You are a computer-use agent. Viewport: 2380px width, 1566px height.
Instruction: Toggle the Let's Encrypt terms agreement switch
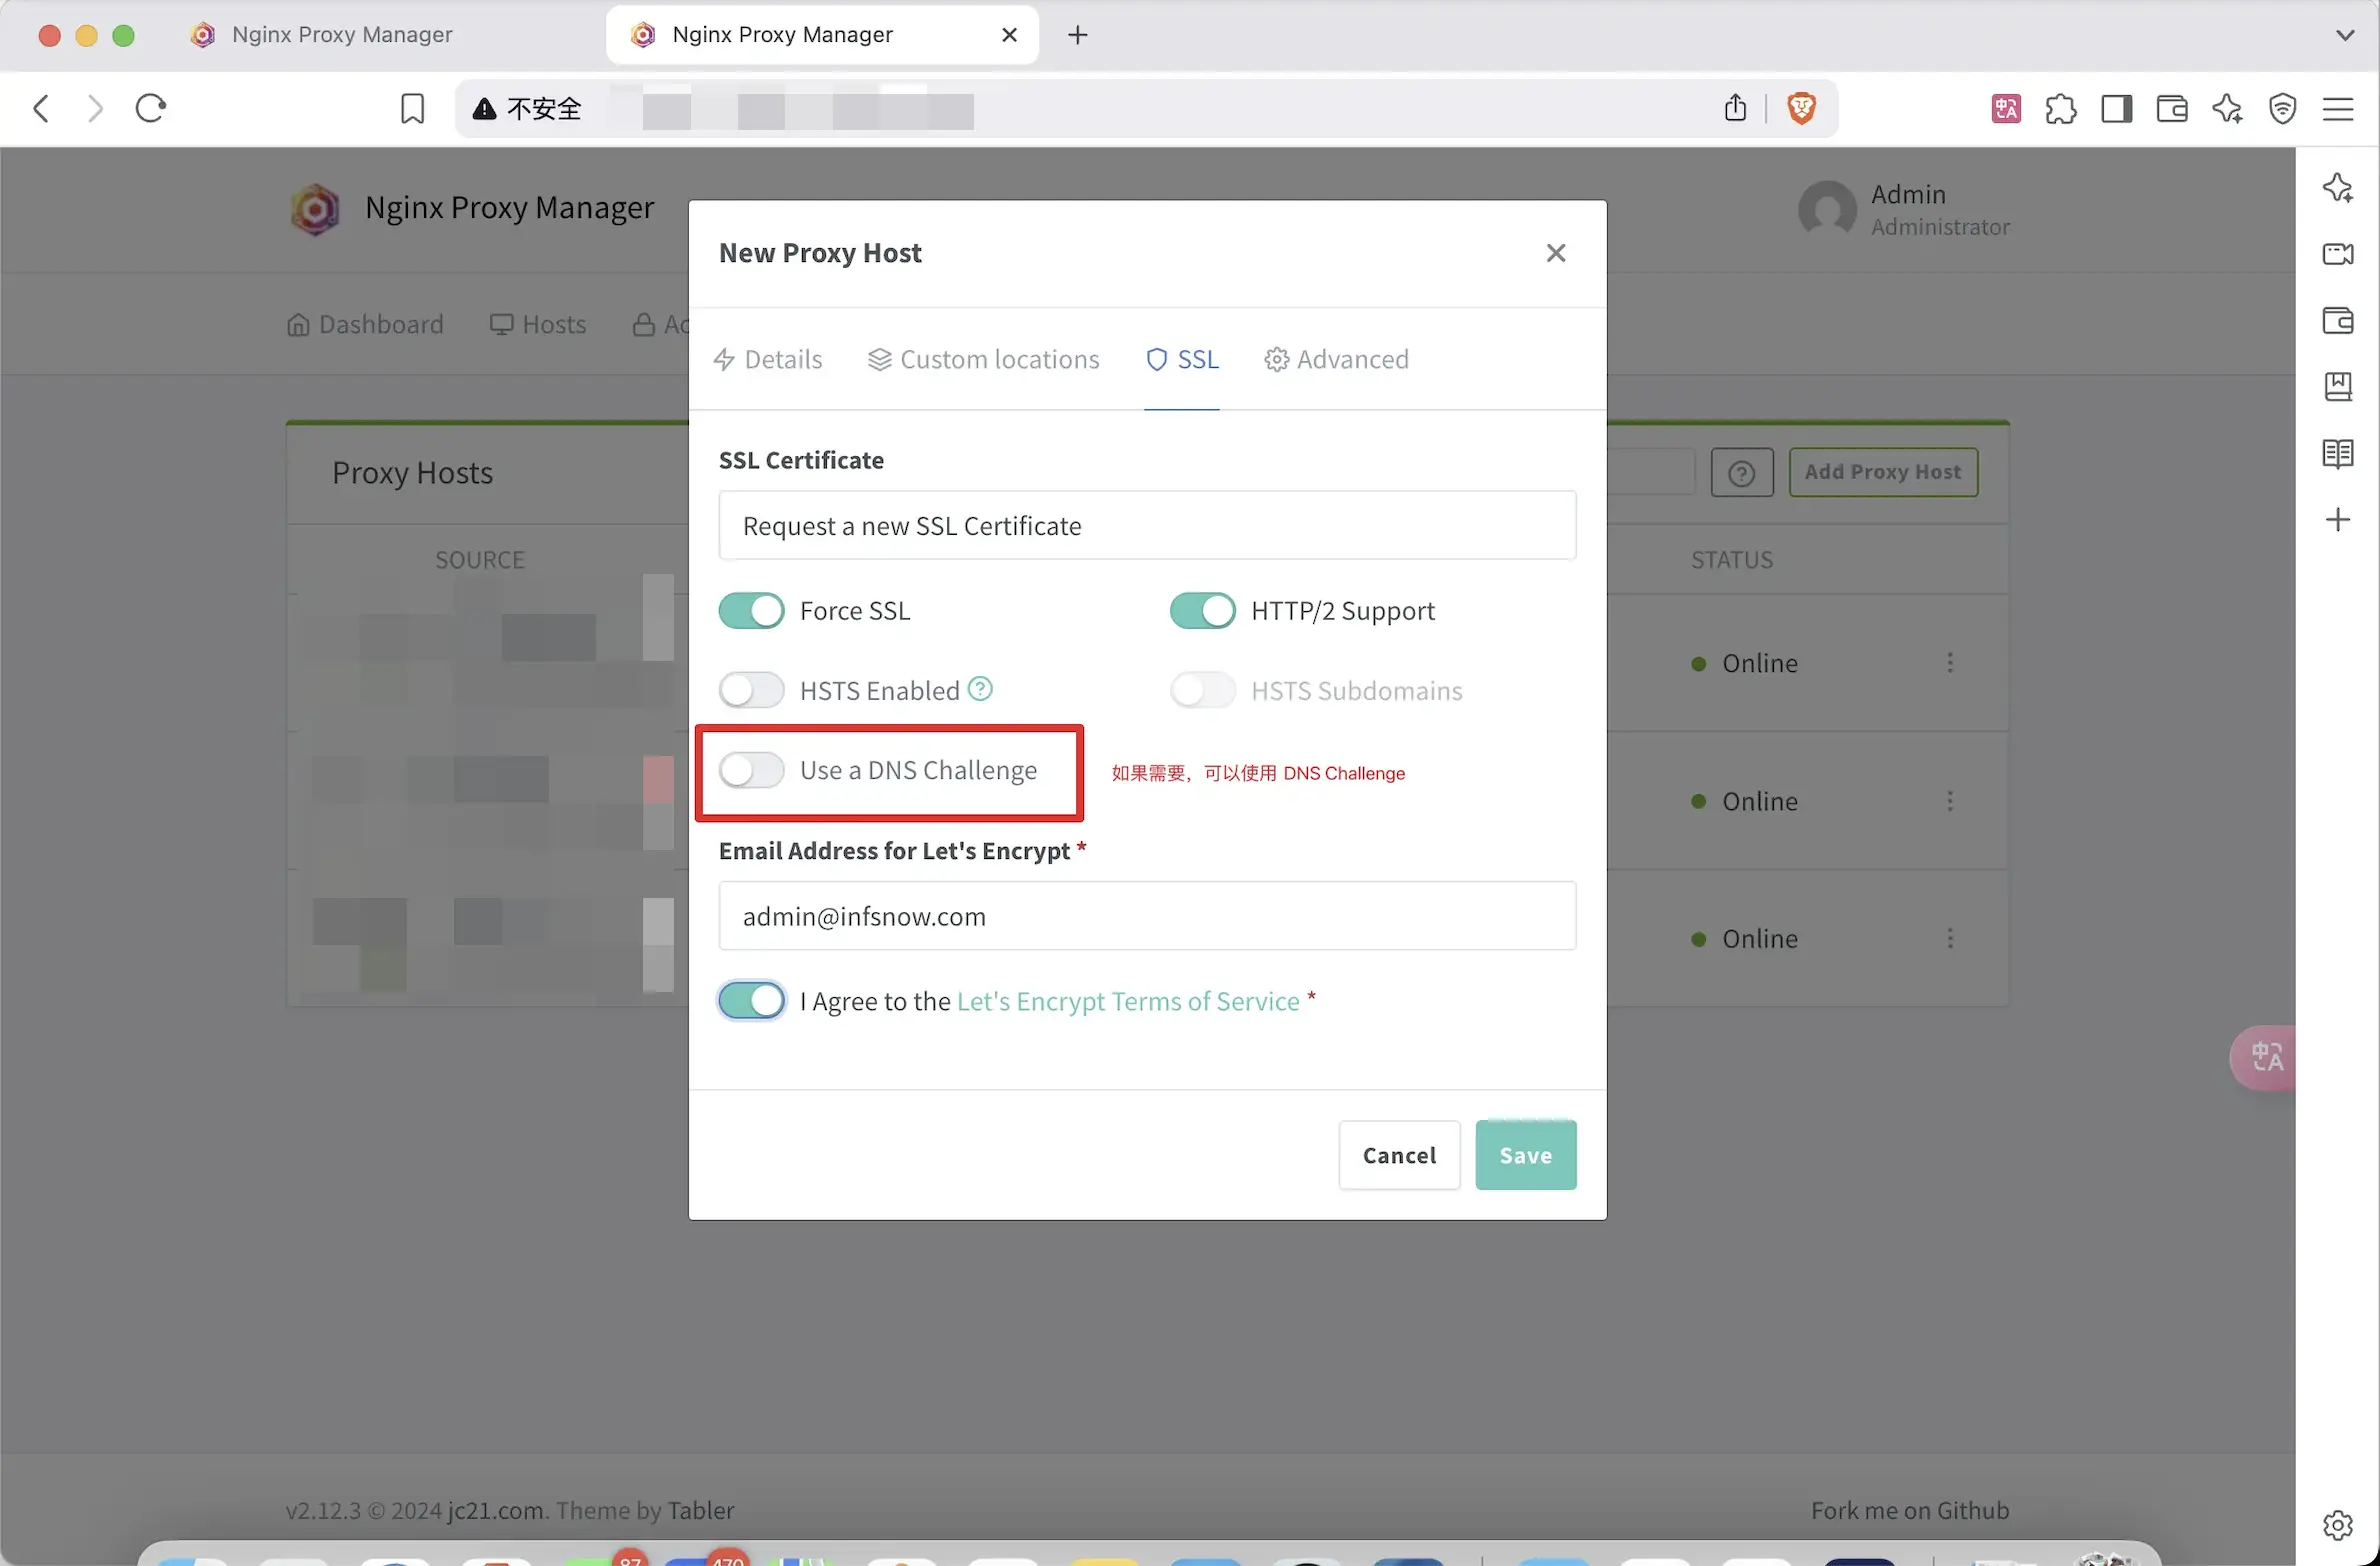[x=751, y=1001]
